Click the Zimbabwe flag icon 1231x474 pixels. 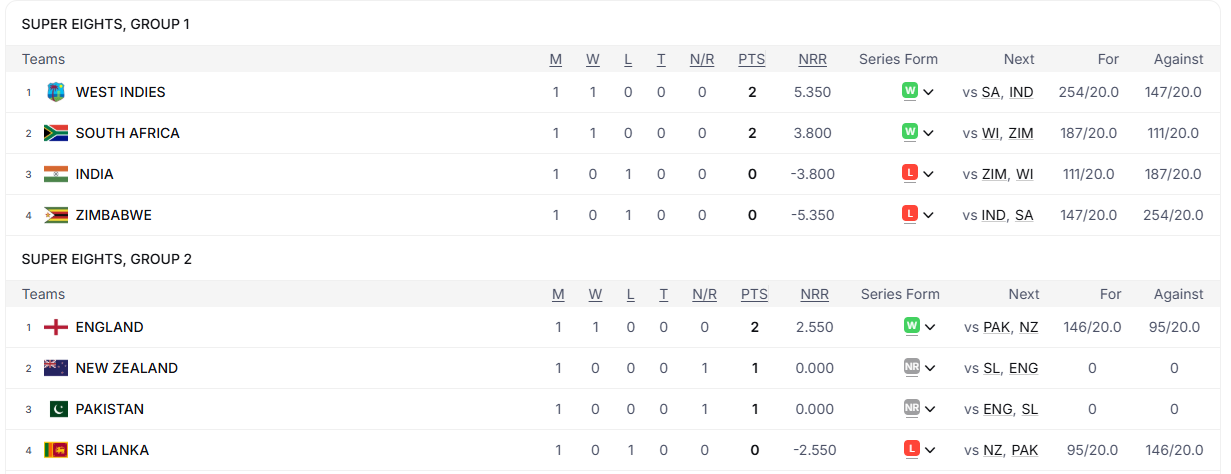coord(56,215)
